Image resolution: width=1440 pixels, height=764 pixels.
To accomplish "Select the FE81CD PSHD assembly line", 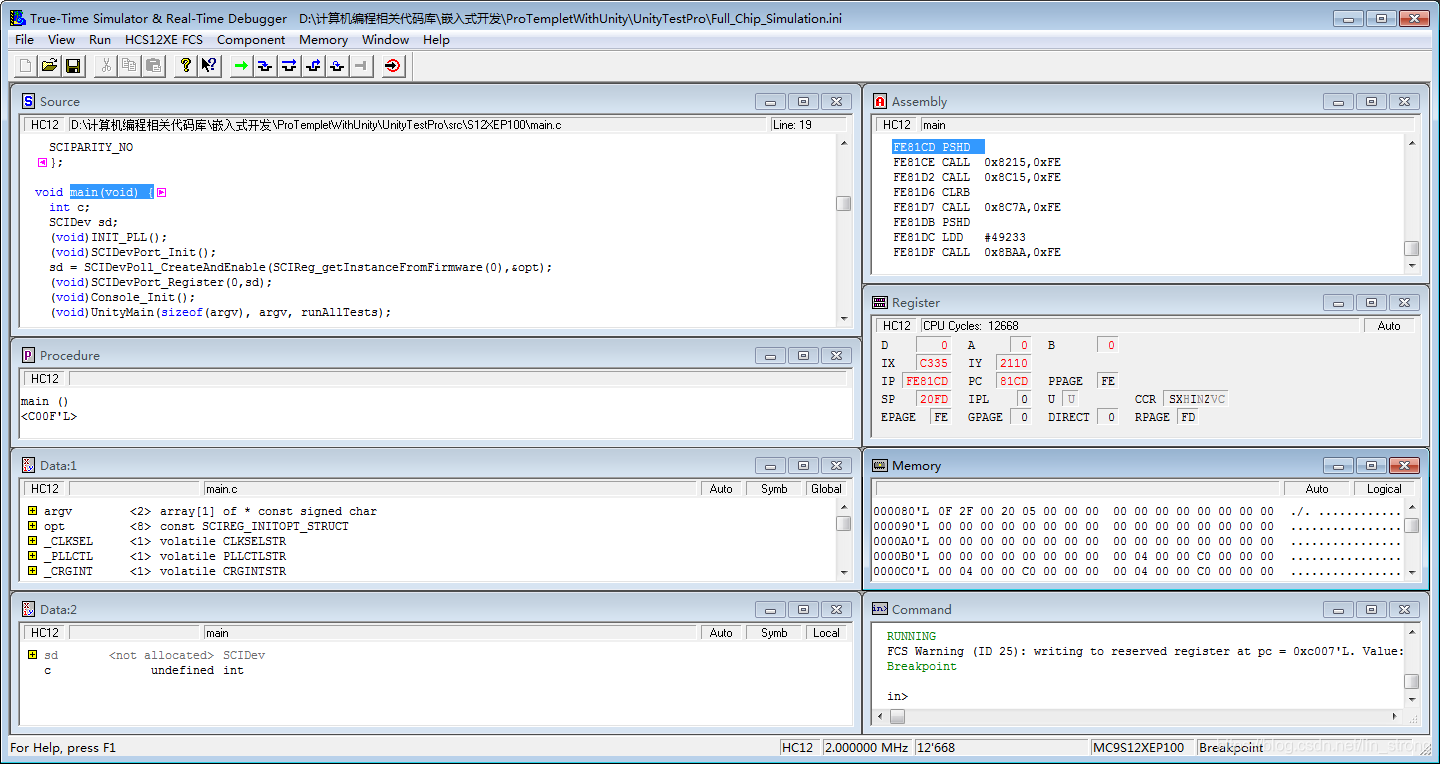I will pyautogui.click(x=938, y=147).
